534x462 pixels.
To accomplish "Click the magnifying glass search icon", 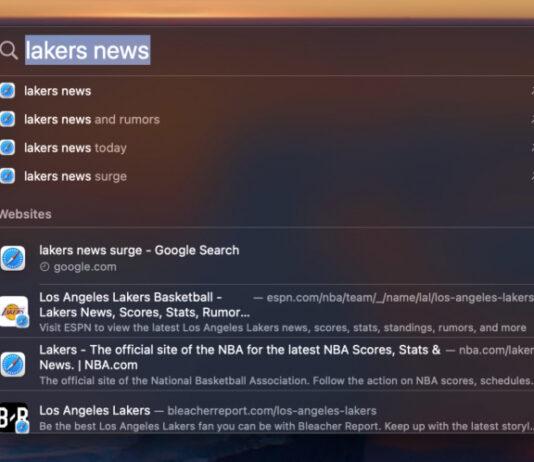I will (x=9, y=50).
